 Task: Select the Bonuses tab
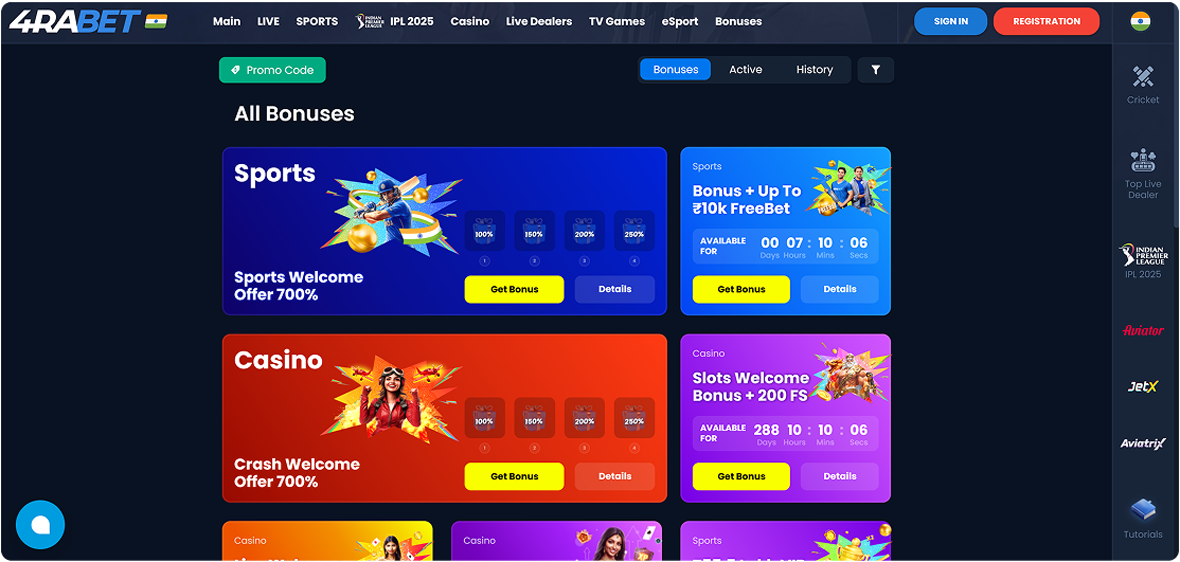click(x=675, y=69)
